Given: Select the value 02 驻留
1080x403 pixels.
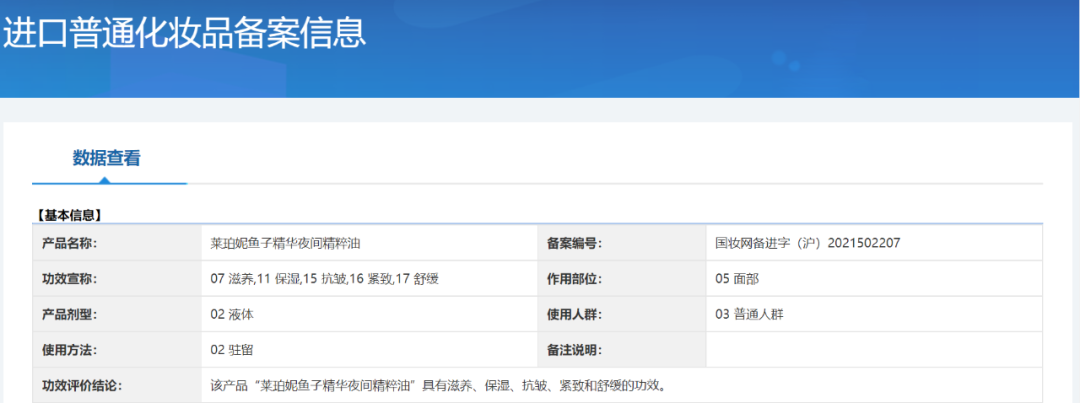Looking at the screenshot, I should click(233, 351).
